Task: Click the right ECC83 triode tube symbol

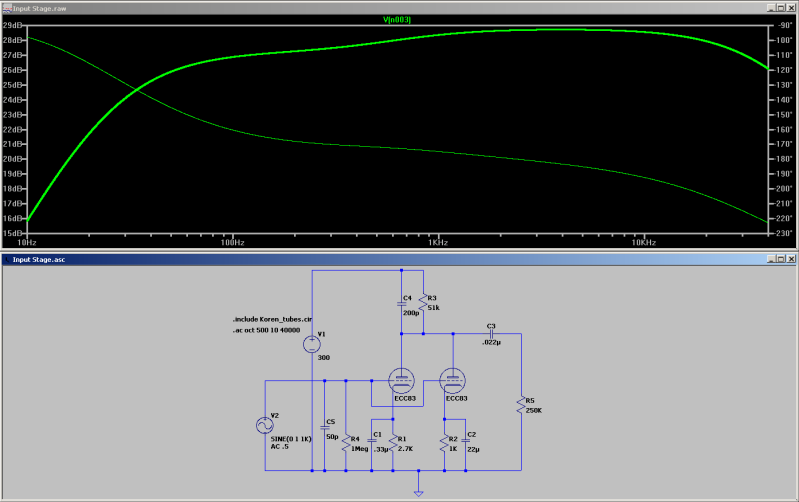Action: pyautogui.click(x=452, y=381)
